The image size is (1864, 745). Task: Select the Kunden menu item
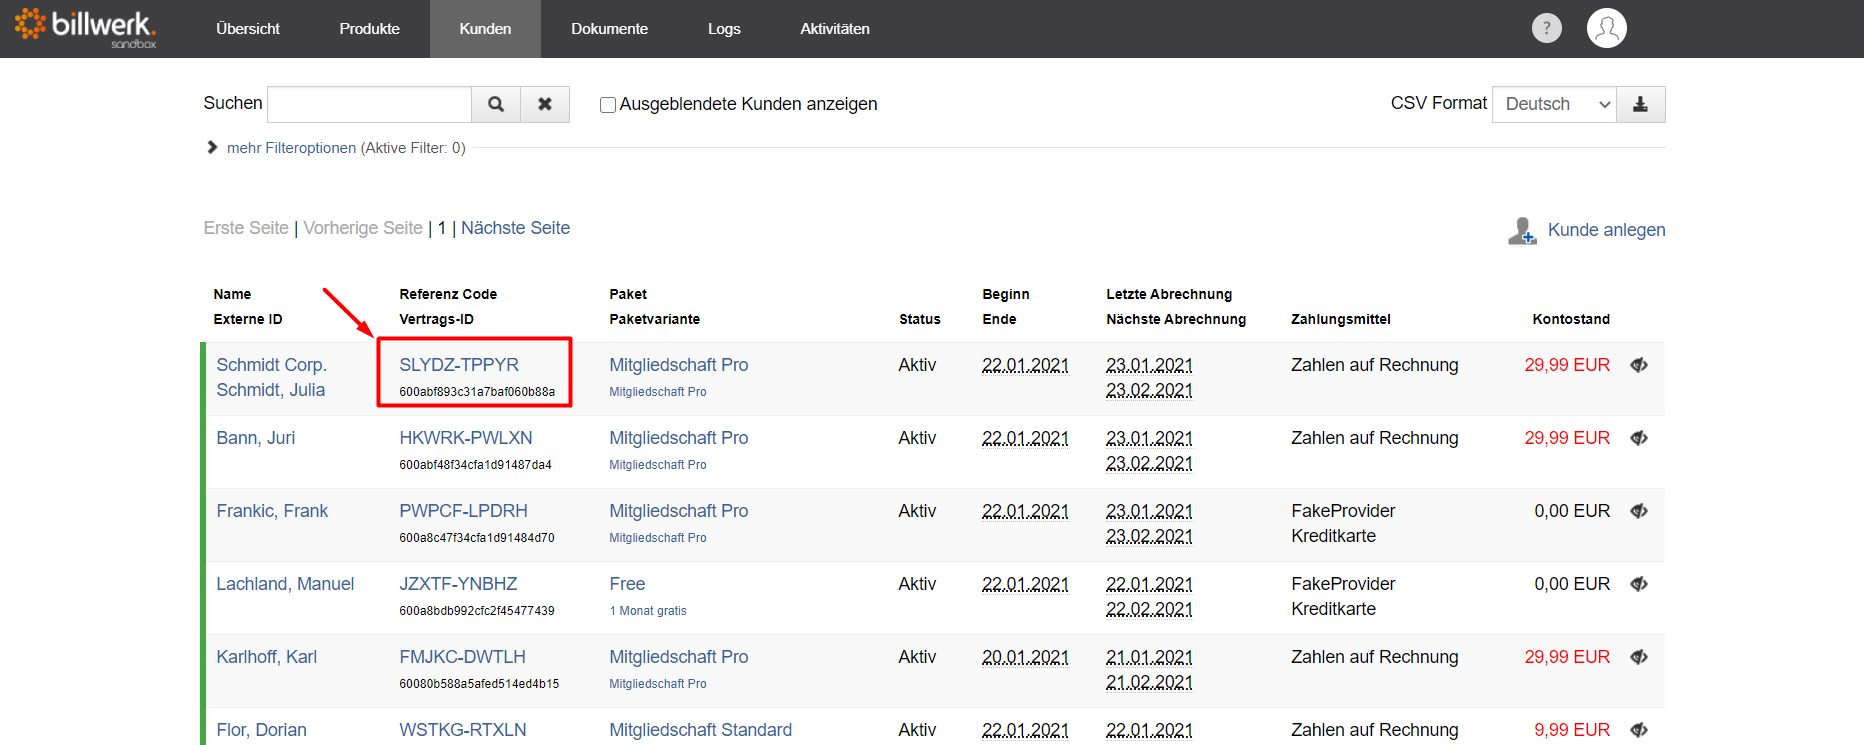pyautogui.click(x=485, y=29)
